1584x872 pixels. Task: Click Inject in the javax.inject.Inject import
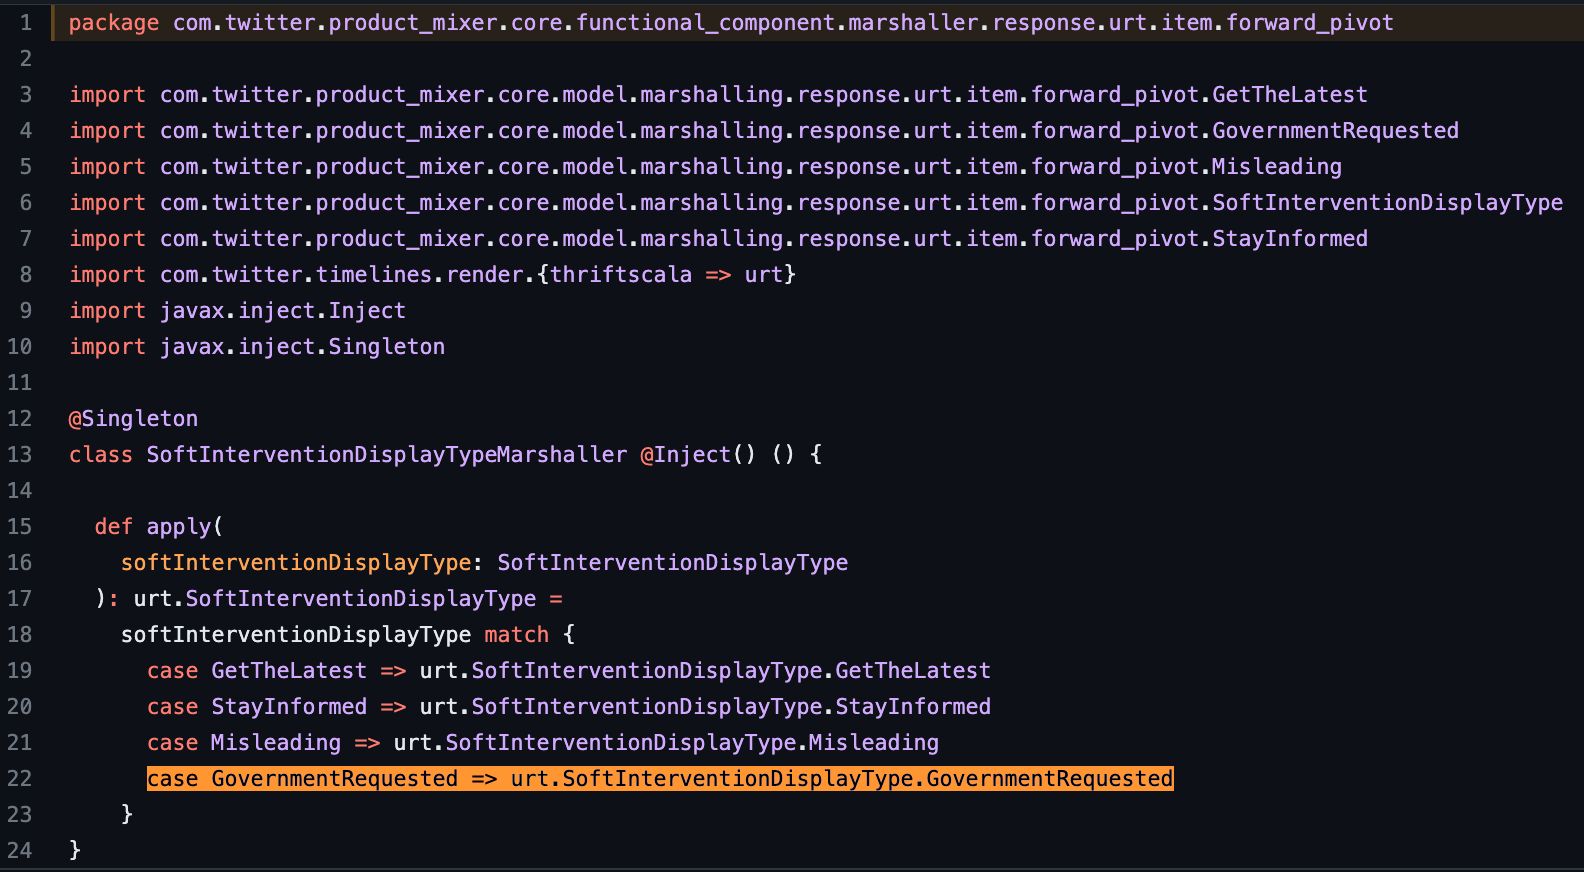tap(367, 311)
